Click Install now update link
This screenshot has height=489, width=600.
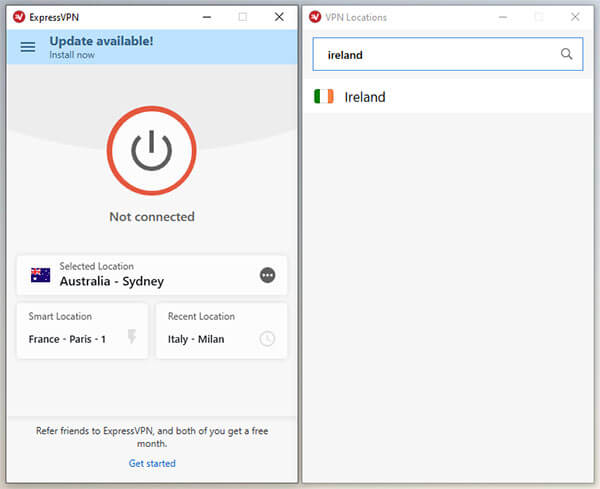pos(72,55)
